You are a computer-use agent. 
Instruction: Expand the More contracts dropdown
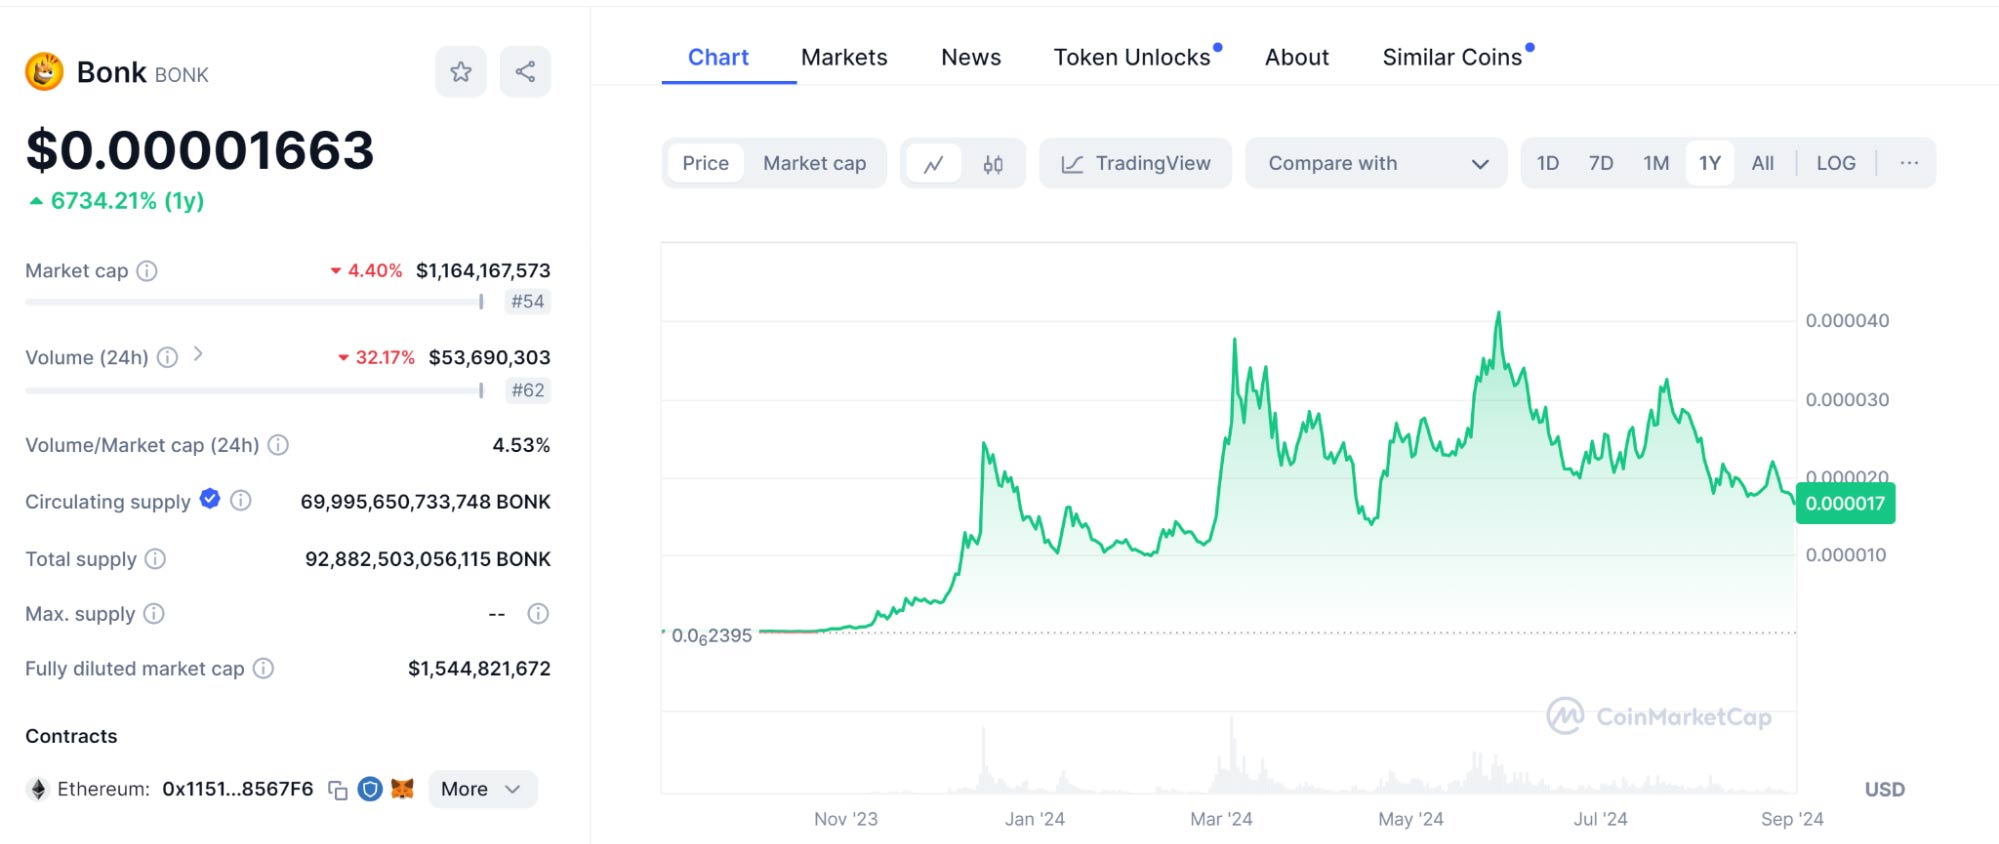[x=482, y=789]
